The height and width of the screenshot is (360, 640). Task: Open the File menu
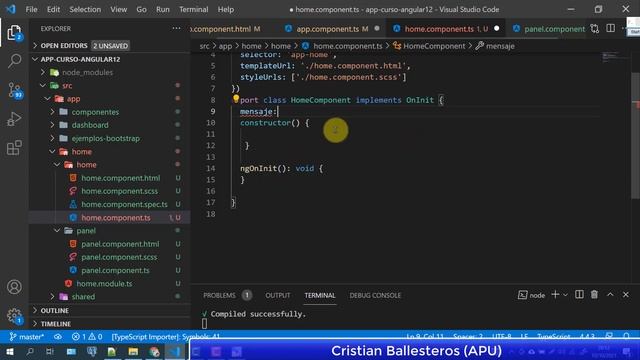point(31,9)
